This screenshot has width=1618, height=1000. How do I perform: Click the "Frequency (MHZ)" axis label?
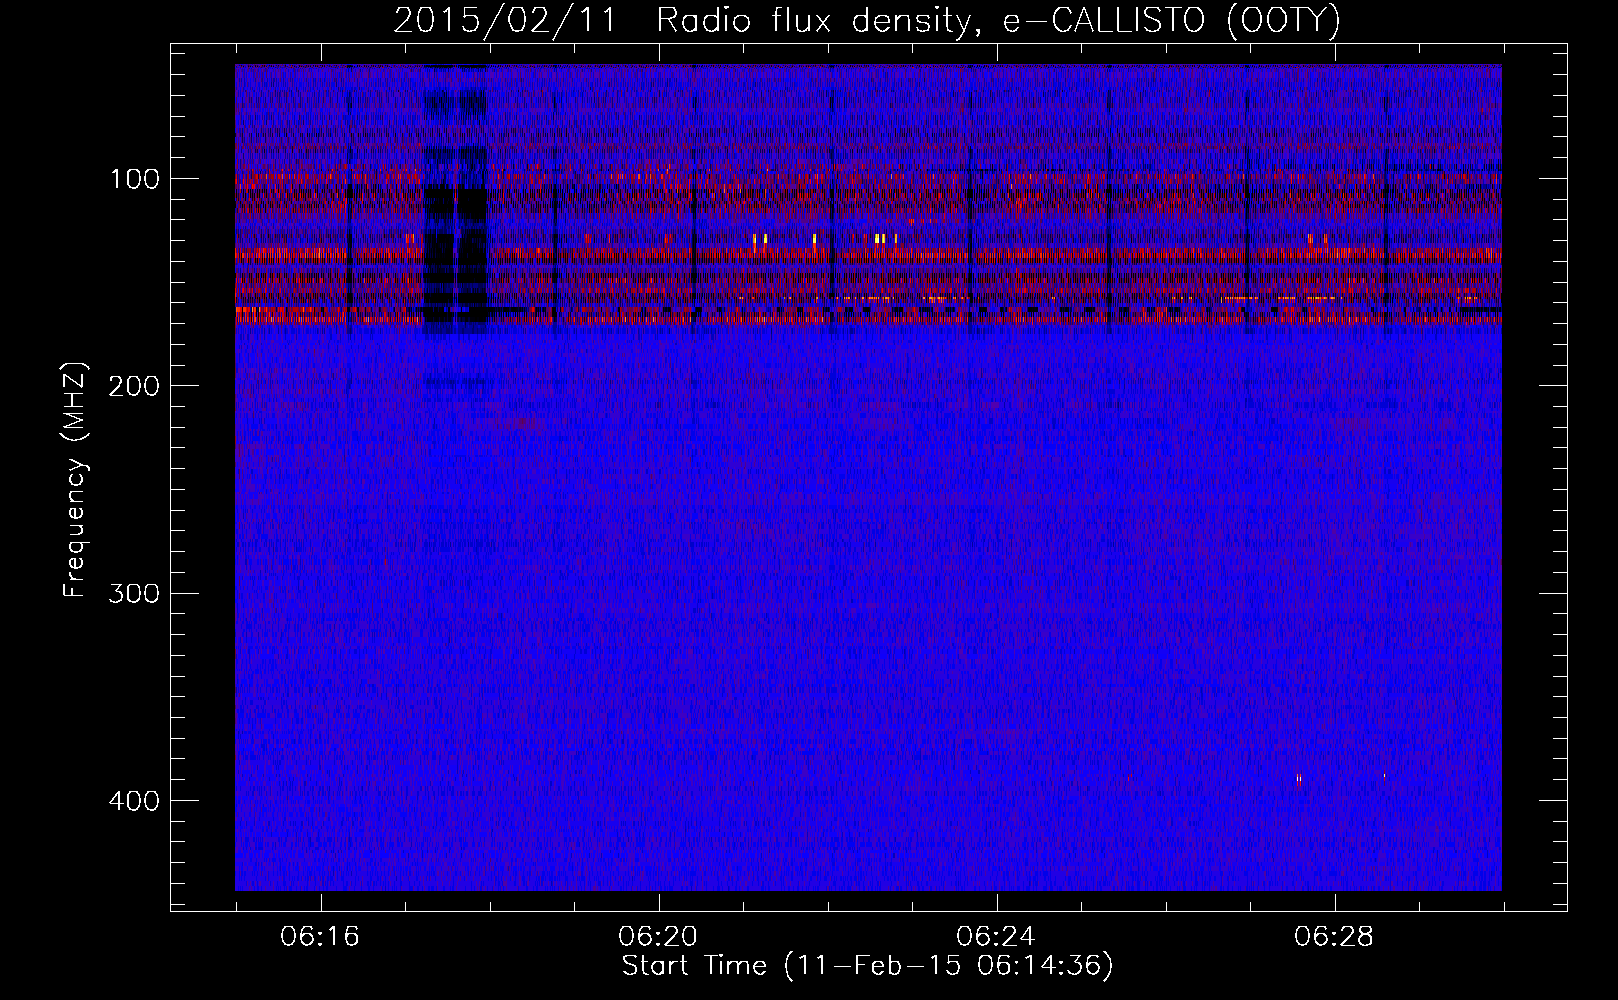tap(75, 480)
